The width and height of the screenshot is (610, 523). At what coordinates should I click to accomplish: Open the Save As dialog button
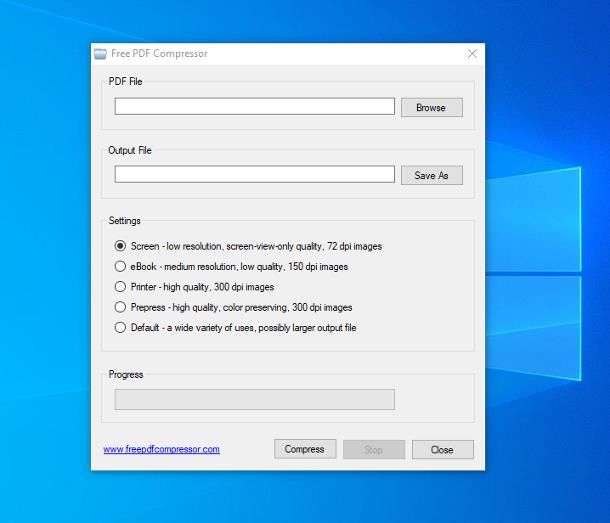[x=432, y=176]
